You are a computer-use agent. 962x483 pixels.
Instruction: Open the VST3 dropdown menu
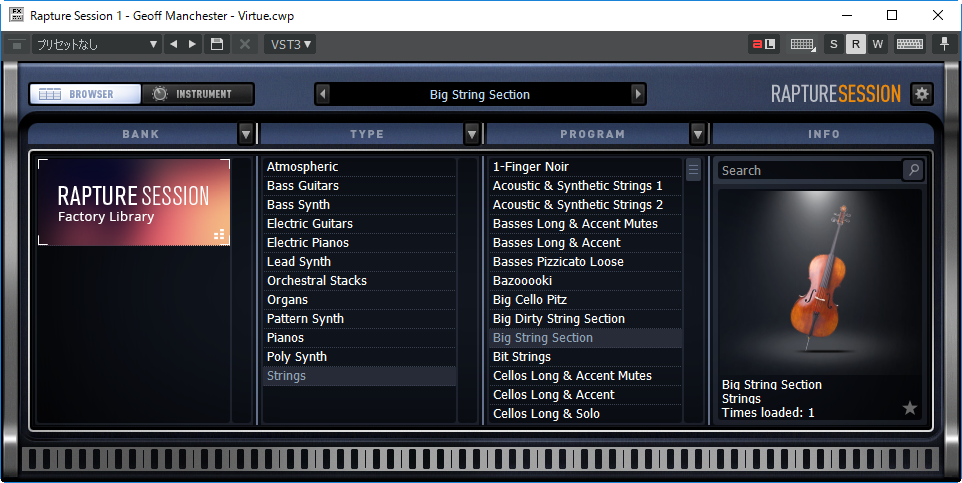[x=290, y=44]
